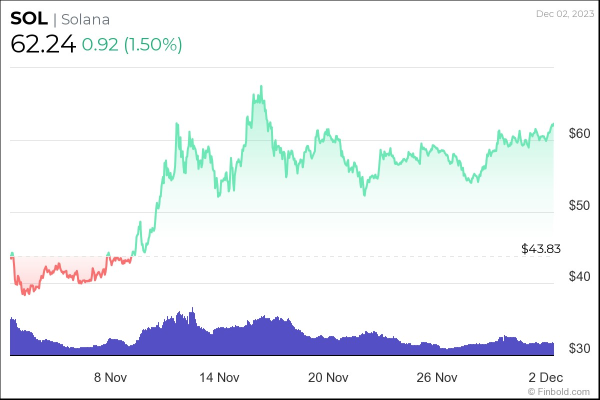Select the 62.24 current price
Image resolution: width=600 pixels, height=400 pixels.
pos(43,44)
